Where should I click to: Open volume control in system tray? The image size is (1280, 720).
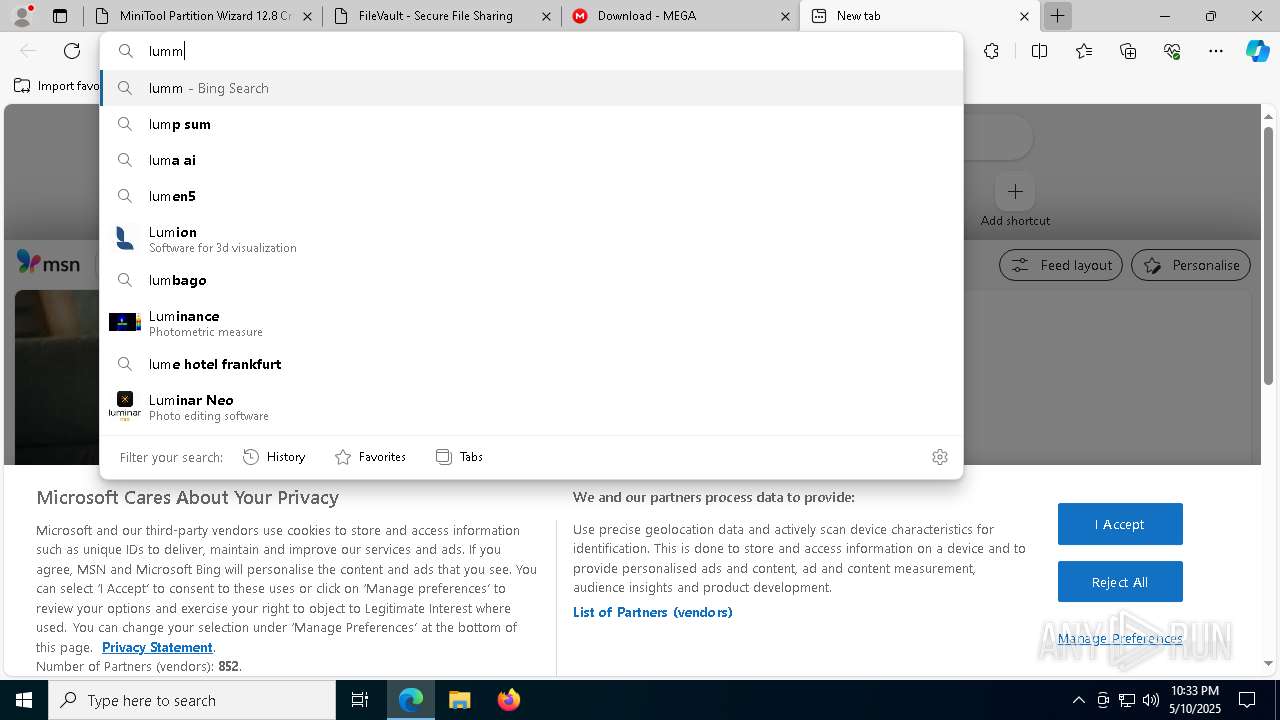point(1151,700)
